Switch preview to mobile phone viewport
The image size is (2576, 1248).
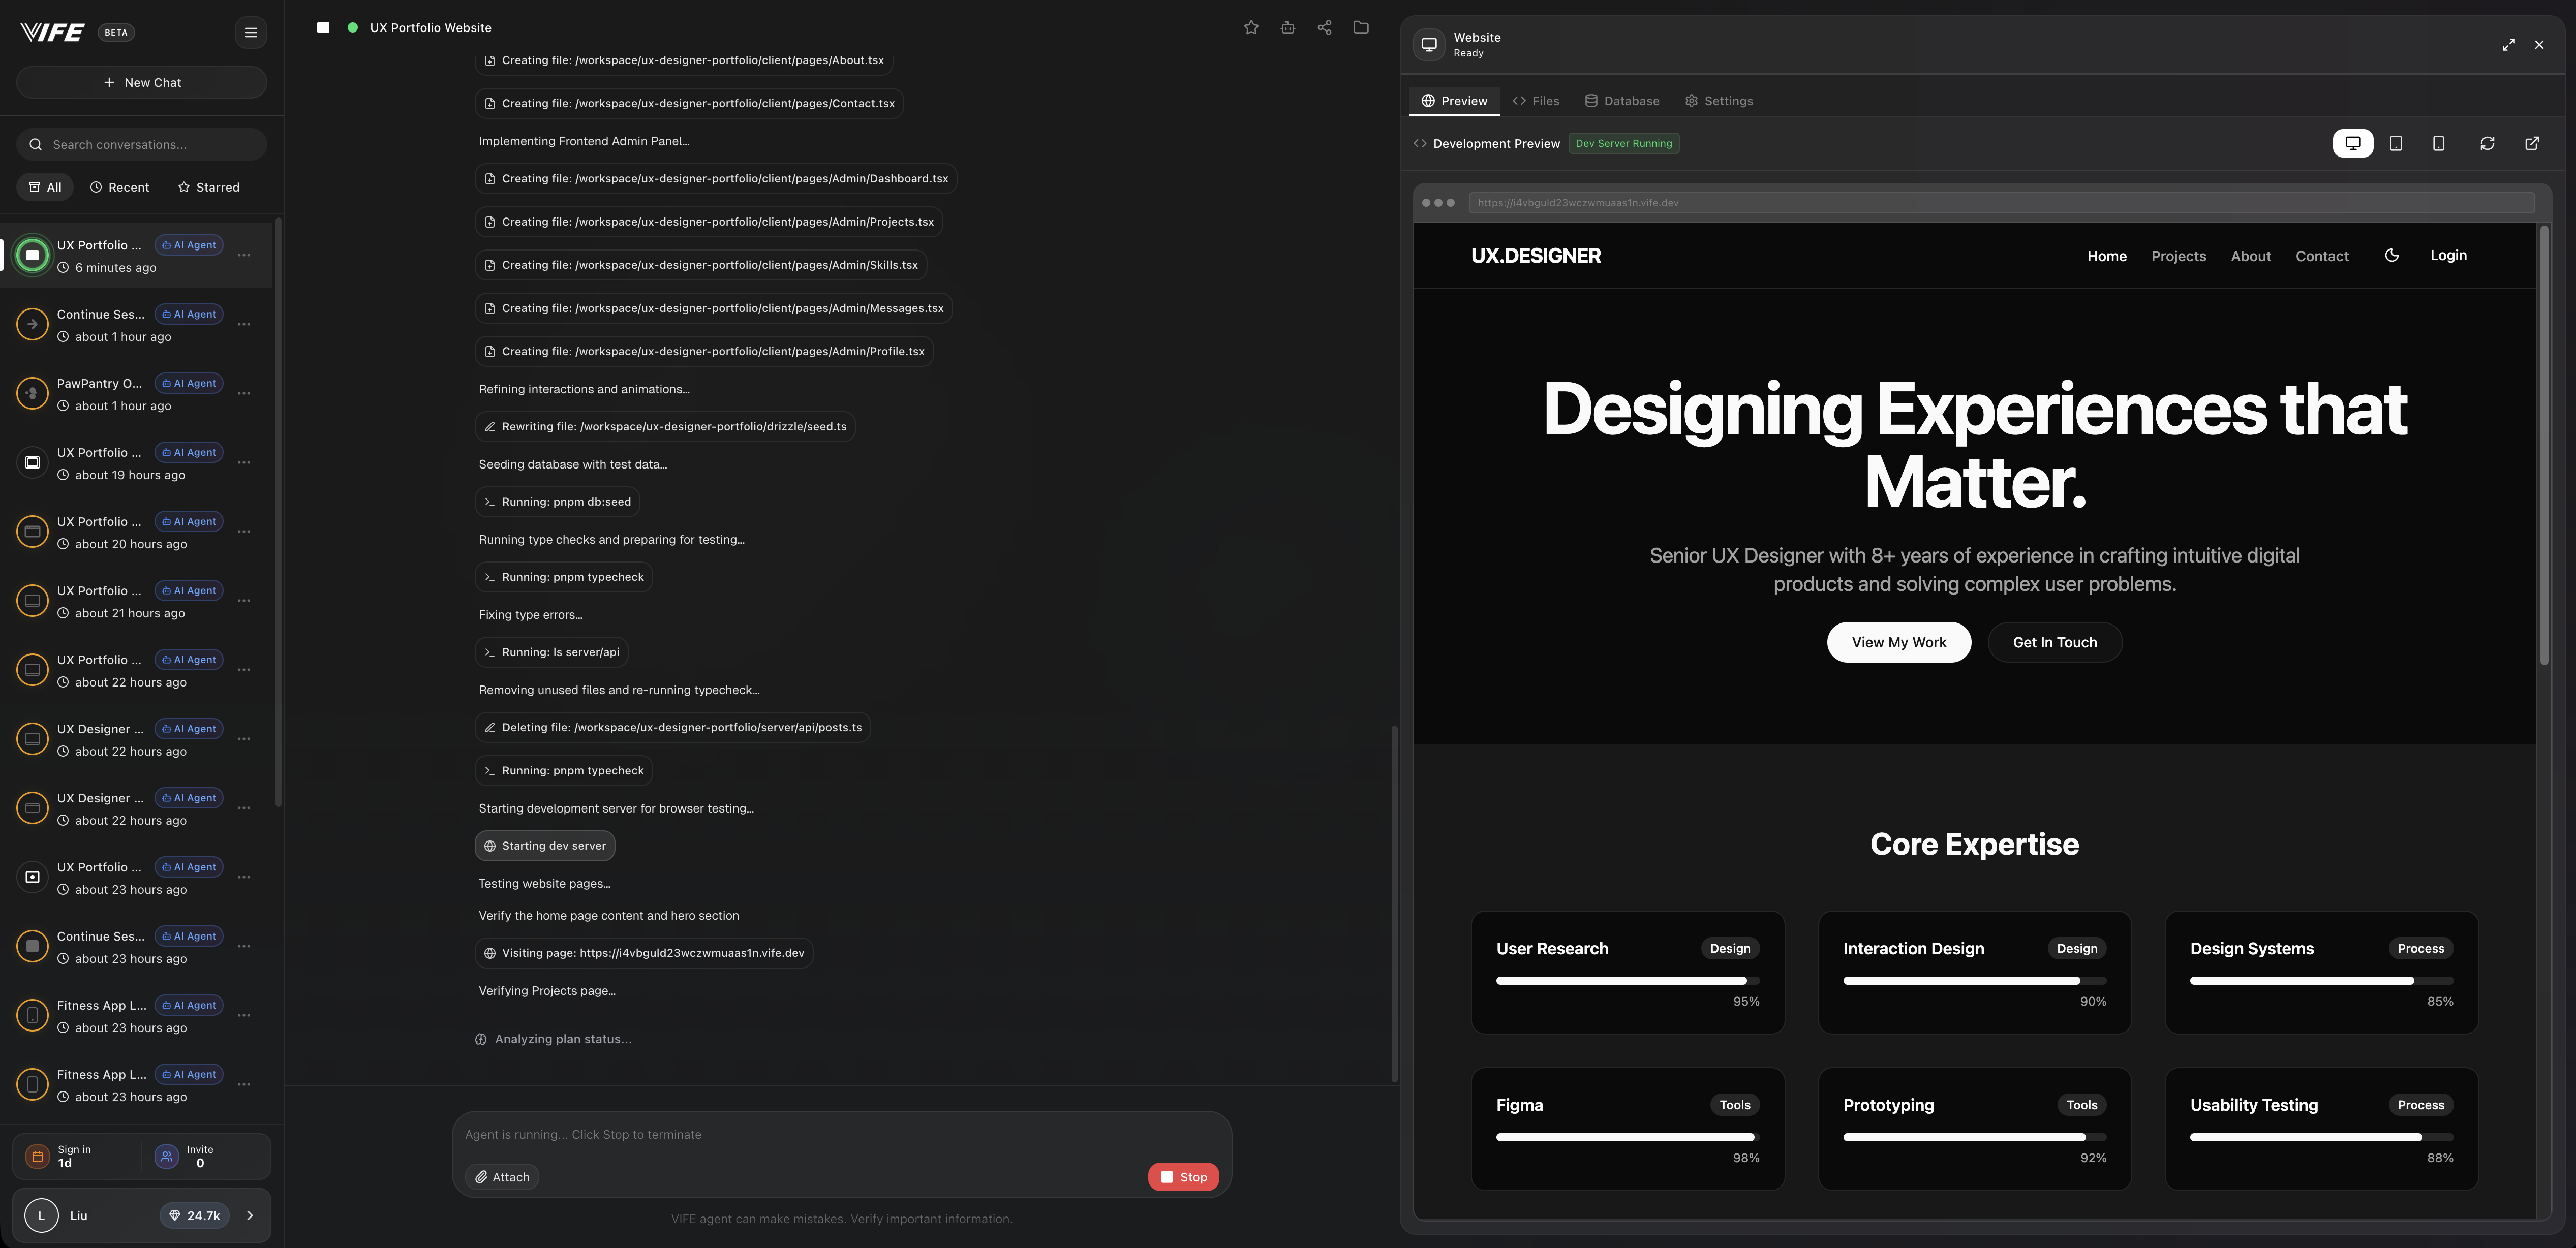click(2439, 144)
